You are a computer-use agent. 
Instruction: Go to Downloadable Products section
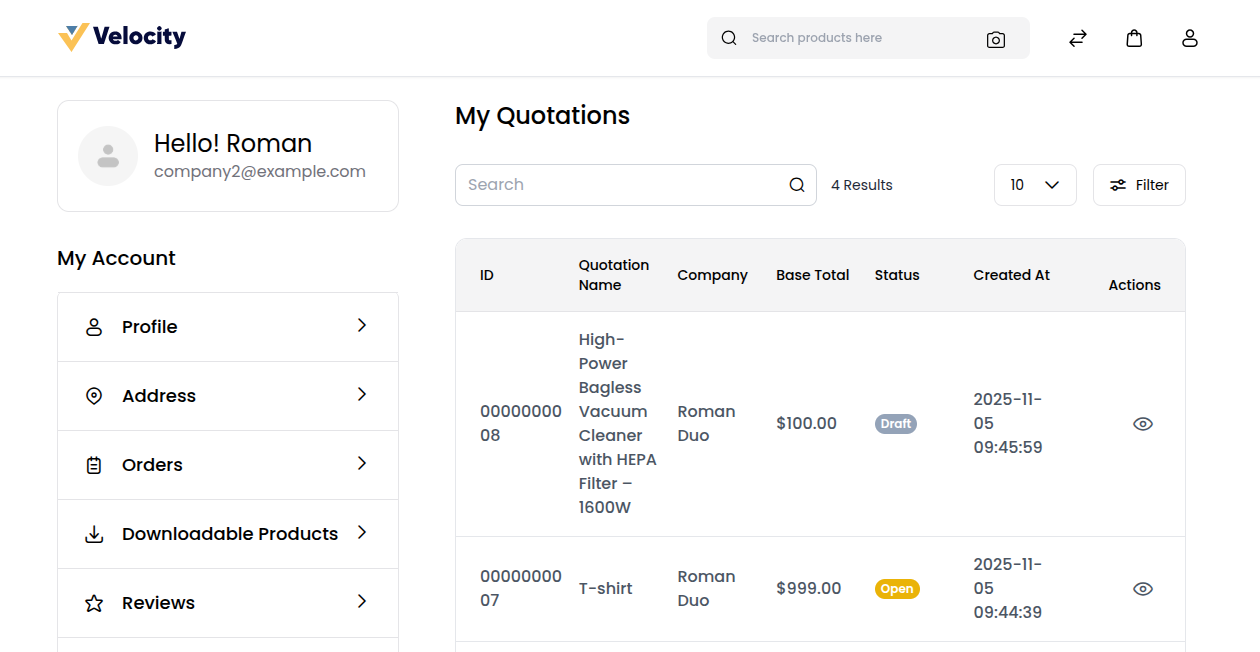pyautogui.click(x=229, y=534)
